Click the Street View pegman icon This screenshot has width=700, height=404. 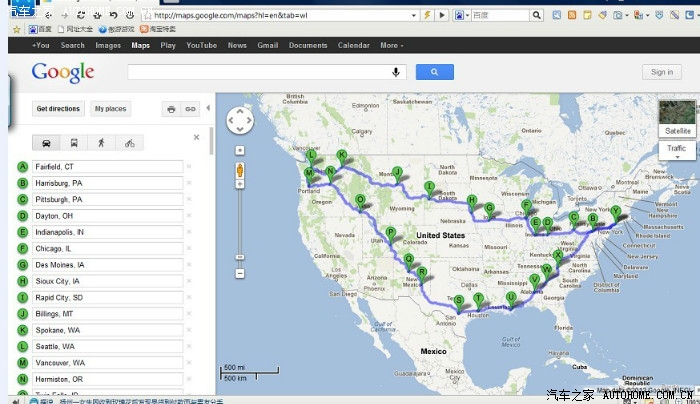240,171
